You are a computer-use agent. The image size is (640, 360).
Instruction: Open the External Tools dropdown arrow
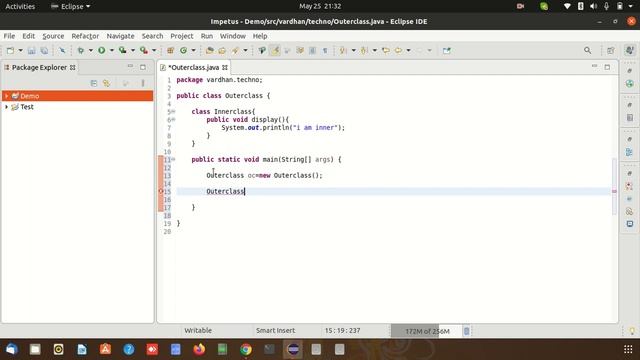pyautogui.click(x=154, y=51)
